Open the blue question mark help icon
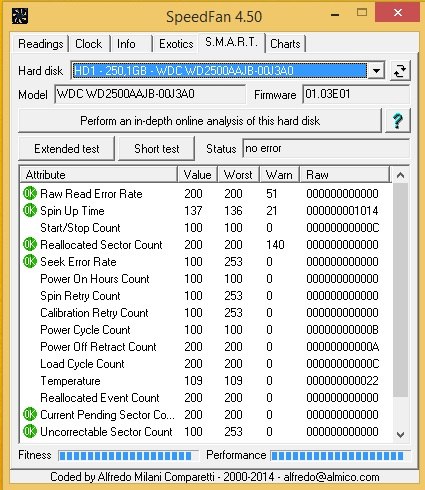 pos(397,120)
